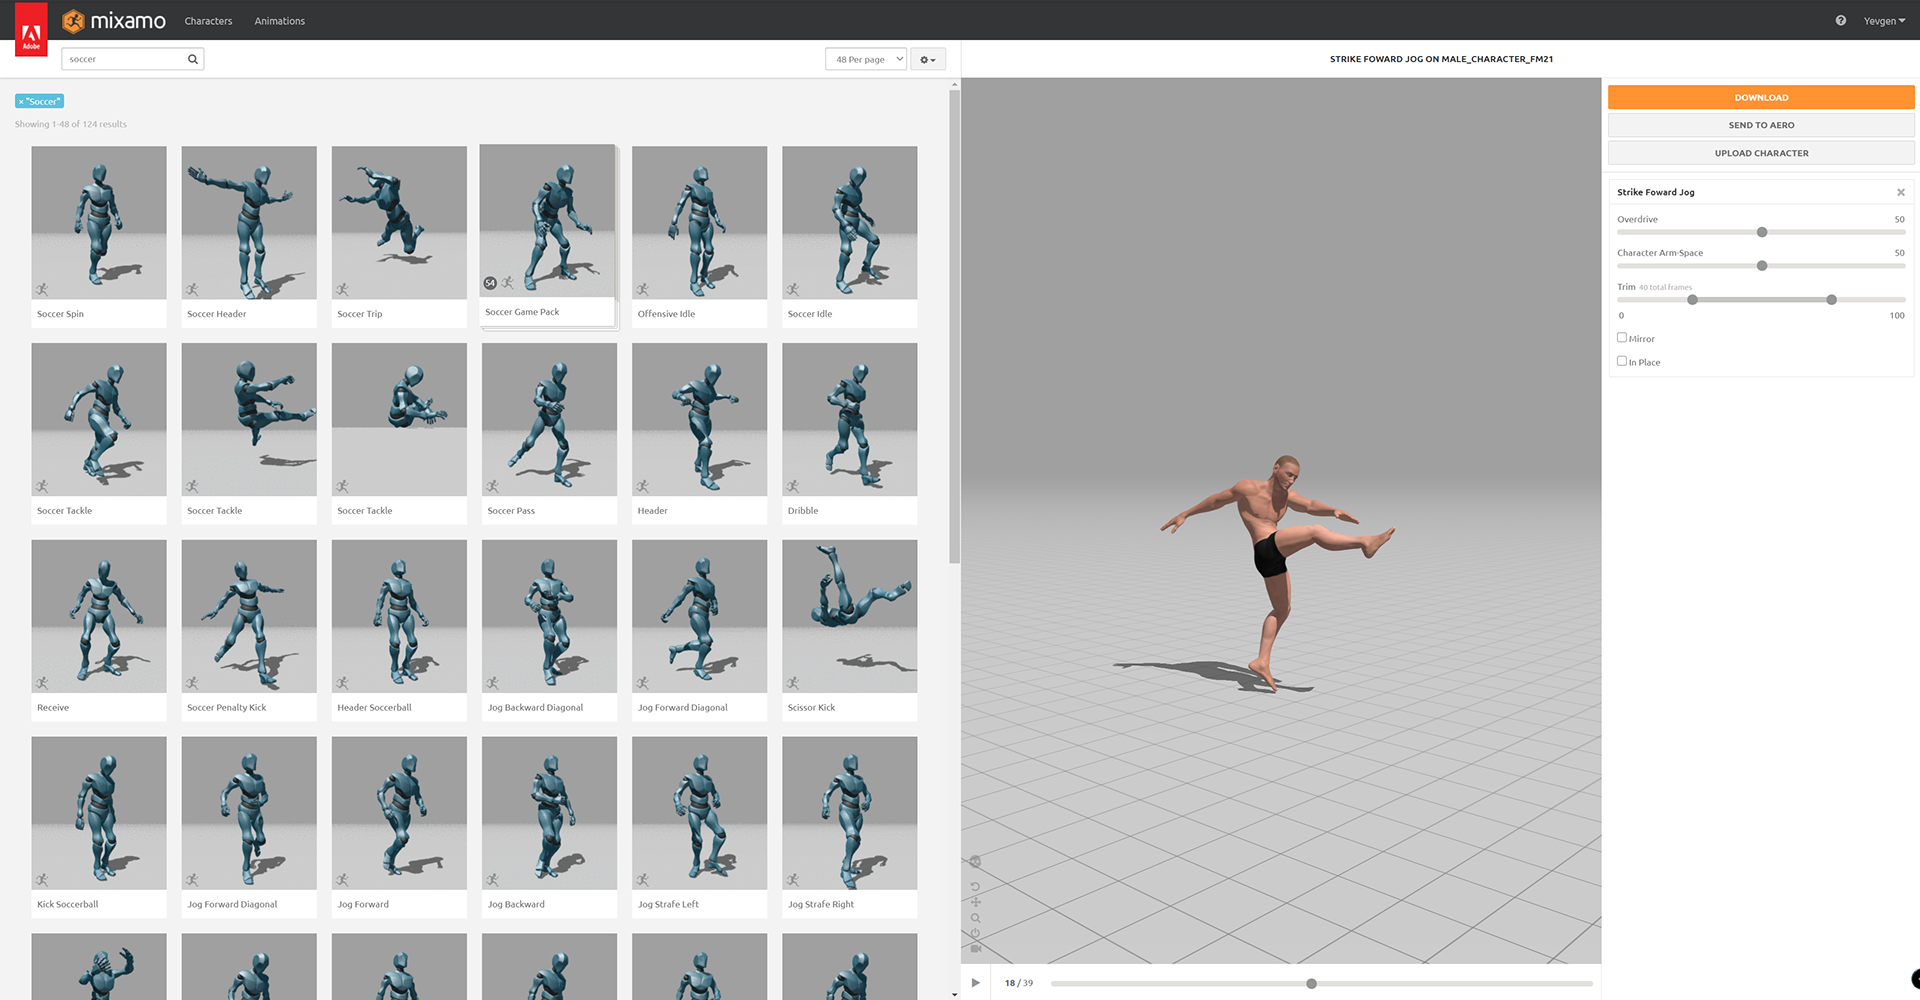Select the Header Soccerball thumbnail
Viewport: 1920px width, 1000px height.
click(399, 616)
